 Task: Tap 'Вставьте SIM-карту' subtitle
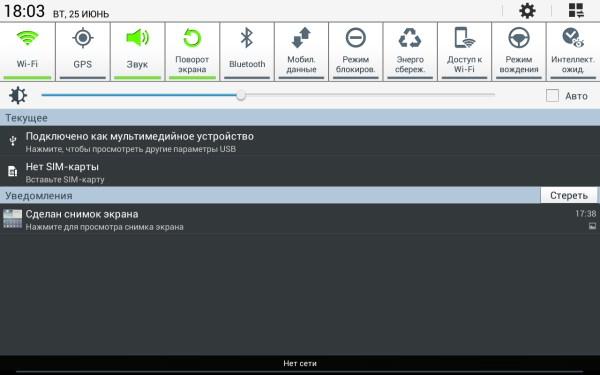[65, 179]
